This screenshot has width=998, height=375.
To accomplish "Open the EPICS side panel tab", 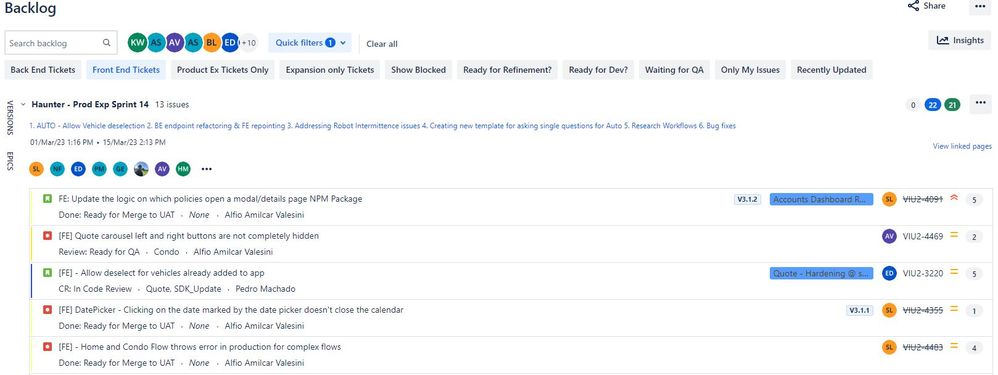I will 10,160.
